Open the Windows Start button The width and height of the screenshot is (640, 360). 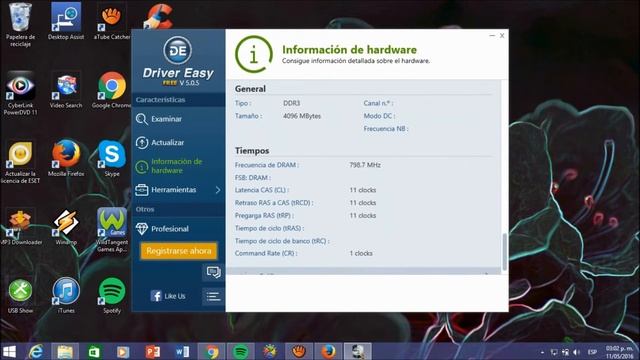9,351
